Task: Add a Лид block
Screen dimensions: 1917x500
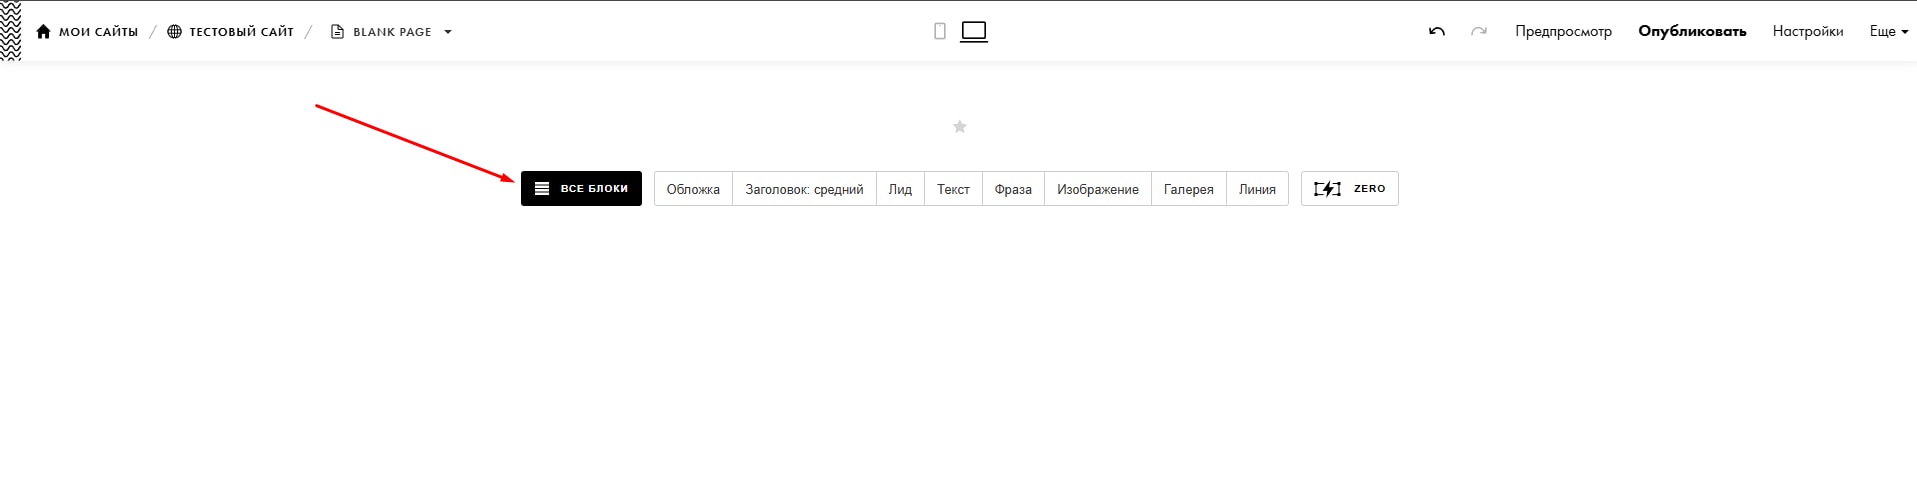Action: click(900, 189)
